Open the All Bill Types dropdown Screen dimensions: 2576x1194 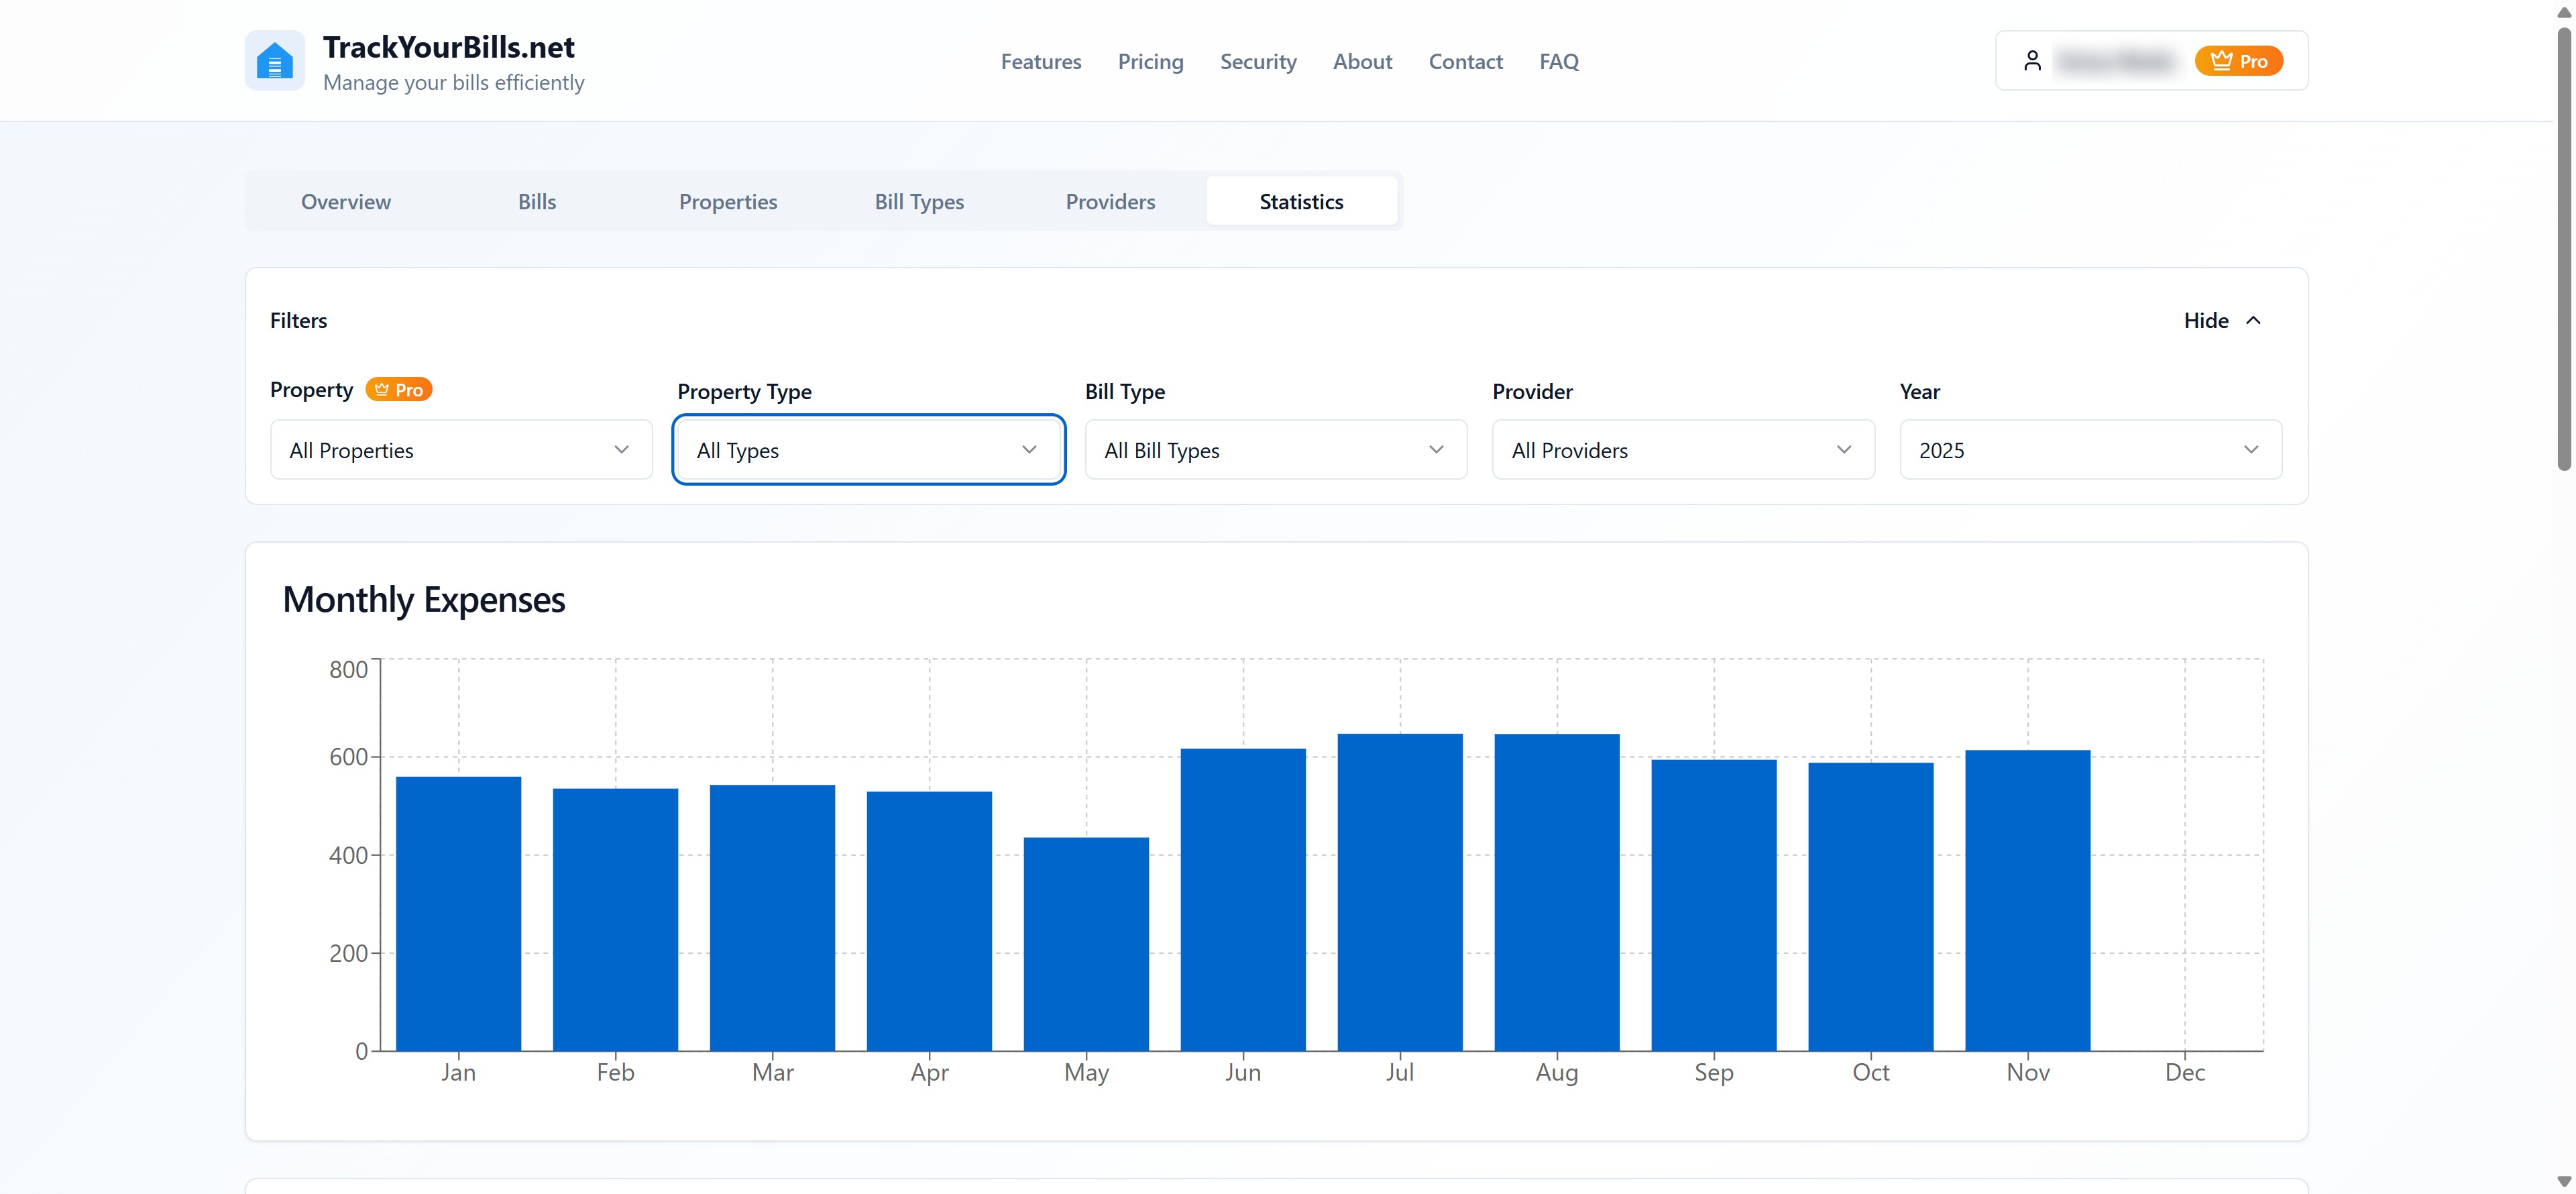point(1275,450)
